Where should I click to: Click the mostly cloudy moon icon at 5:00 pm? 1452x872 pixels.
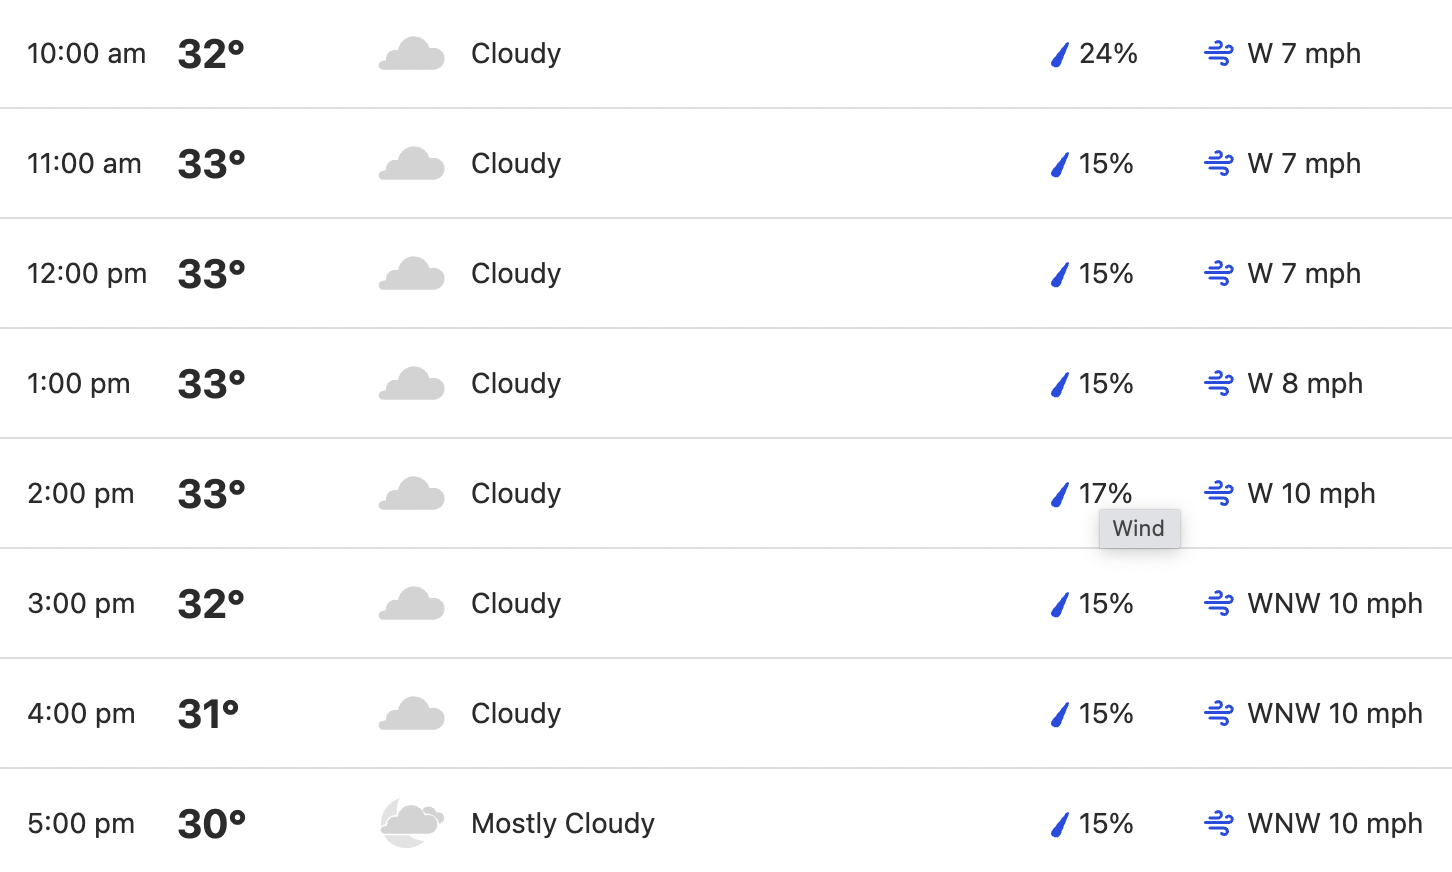pos(411,823)
